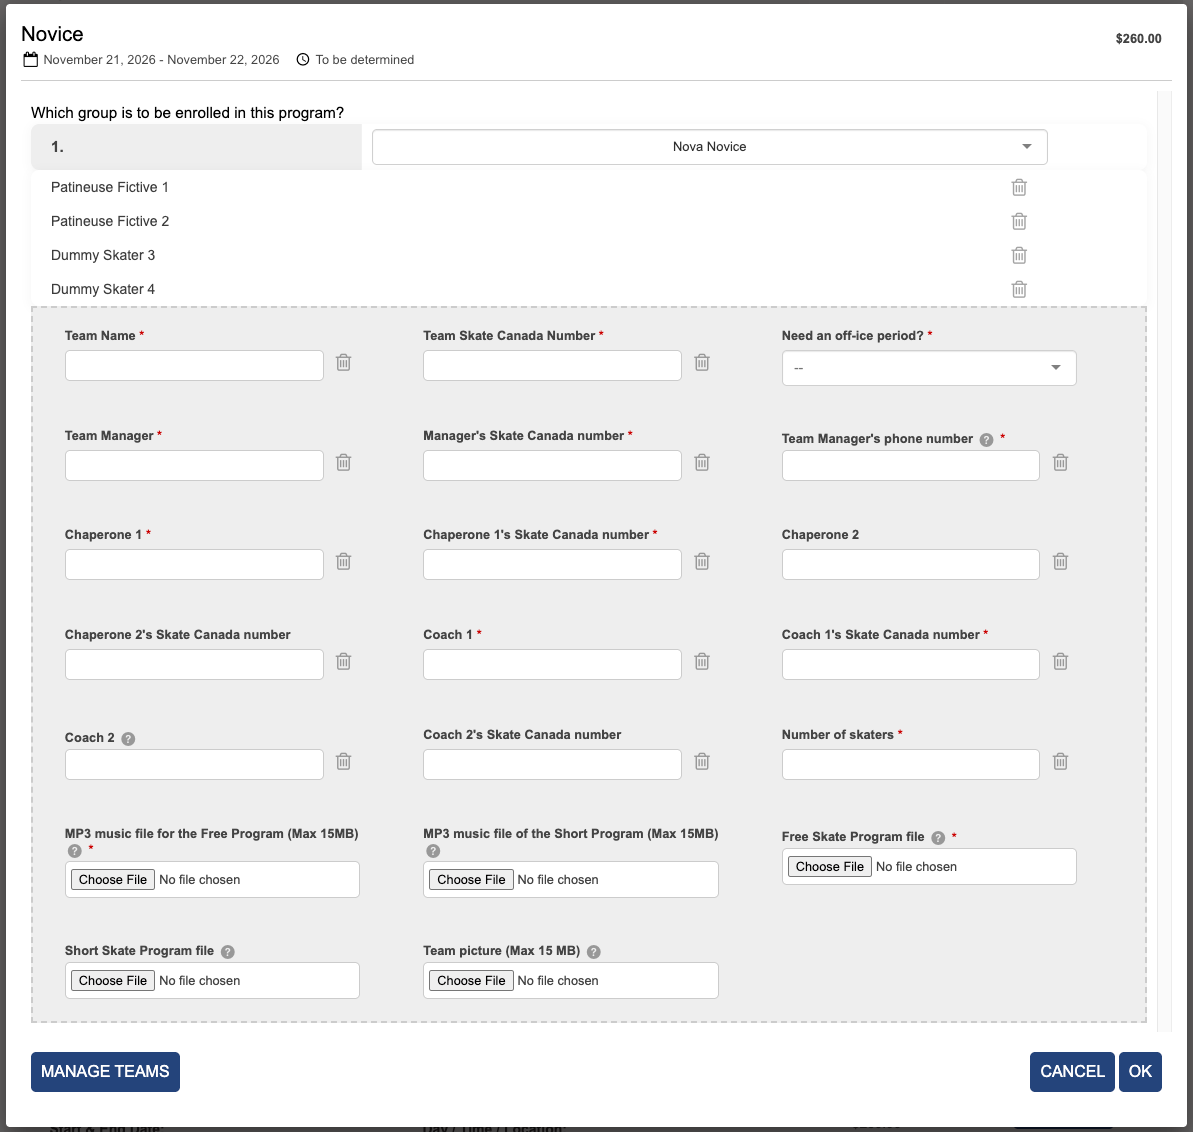Focus the Number of skaters field
Viewport: 1193px width, 1132px height.
tap(911, 765)
